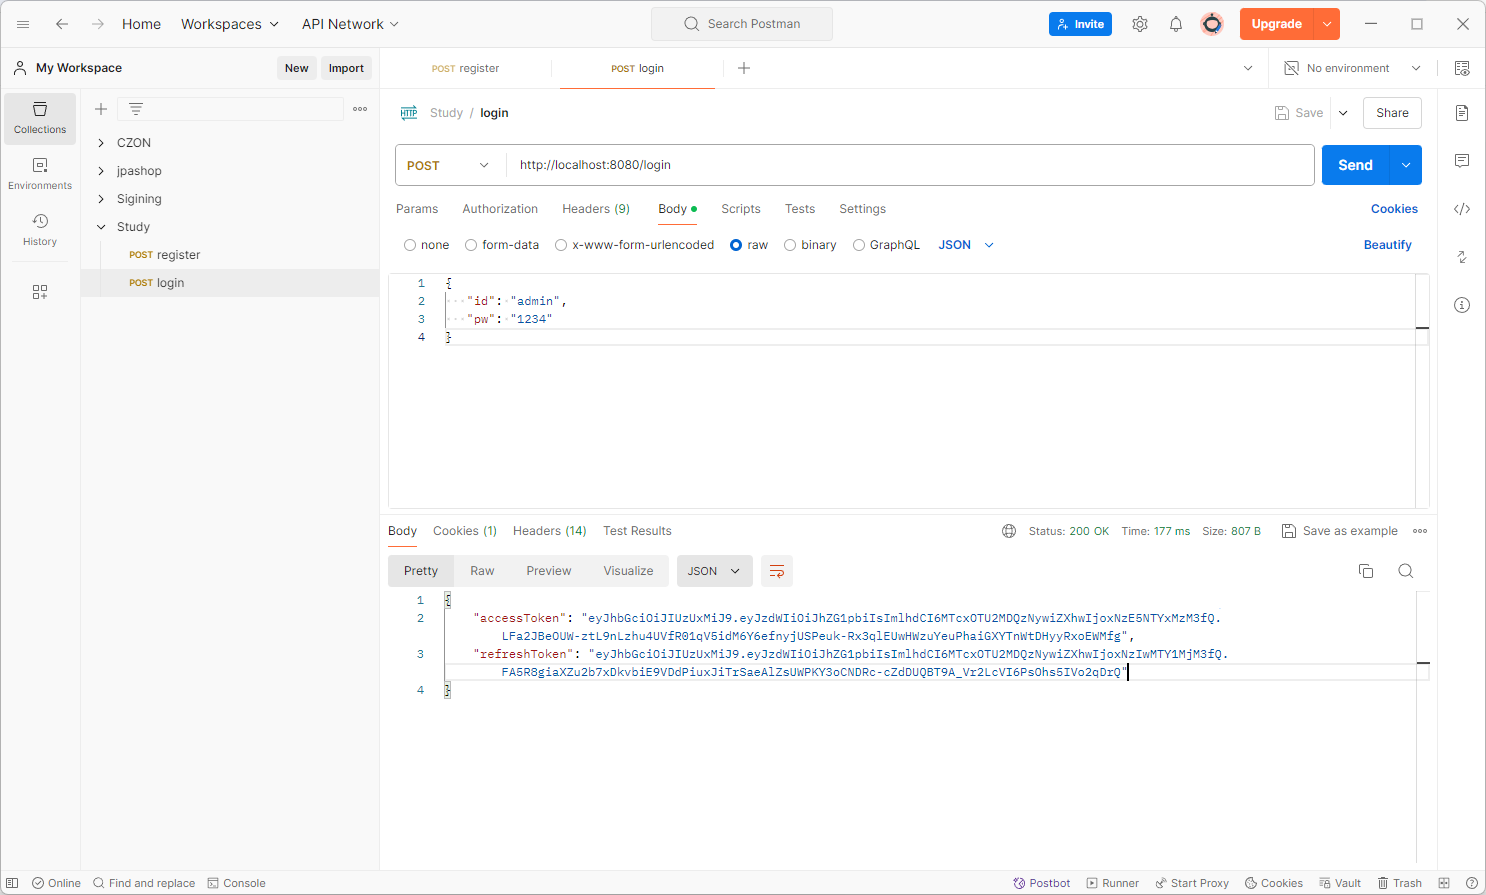Open the network globe icon
The width and height of the screenshot is (1486, 895).
1009,531
